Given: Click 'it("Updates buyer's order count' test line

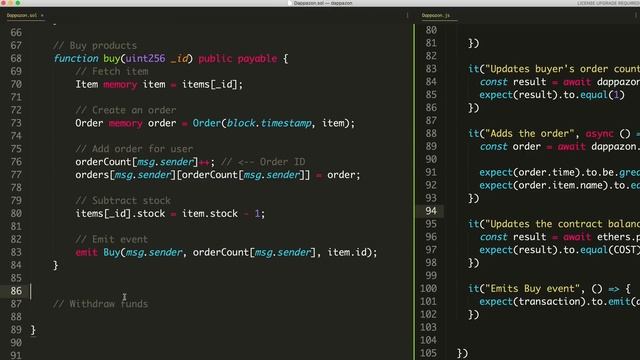Looking at the screenshot, I should coord(554,69).
